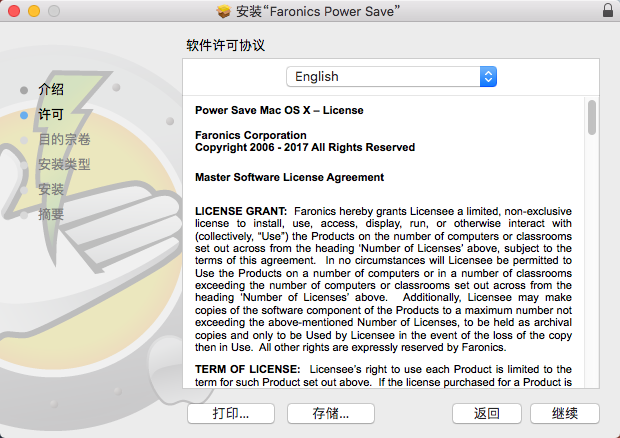Click the window title 安装 Faronics Power Save
Image resolution: width=620 pixels, height=438 pixels.
pos(318,11)
